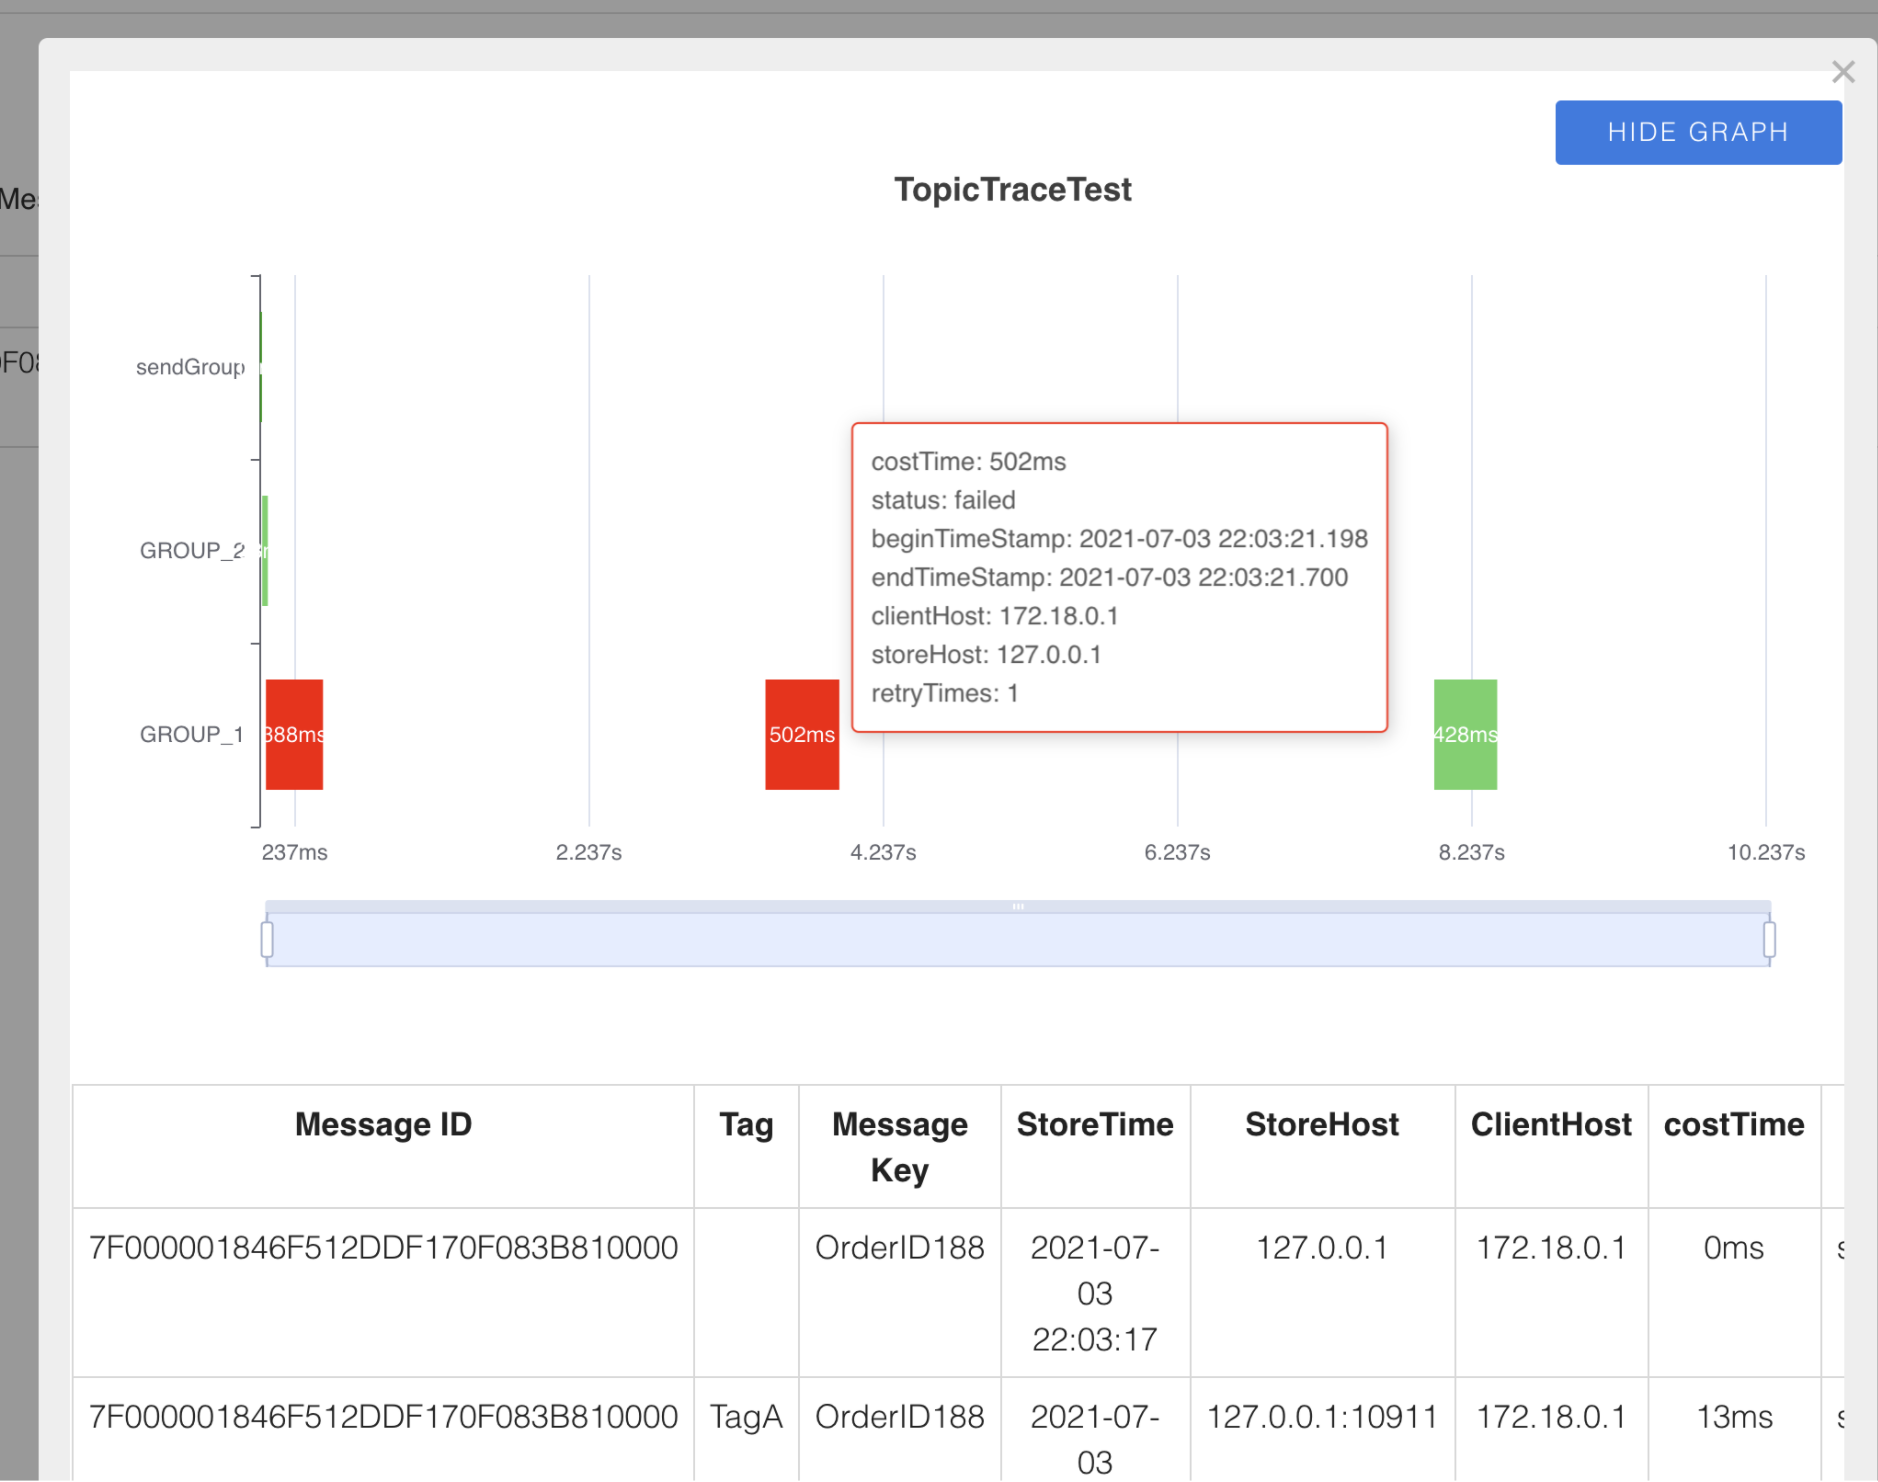This screenshot has width=1878, height=1482.
Task: Click the HIDE GRAPH button
Action: (1698, 132)
